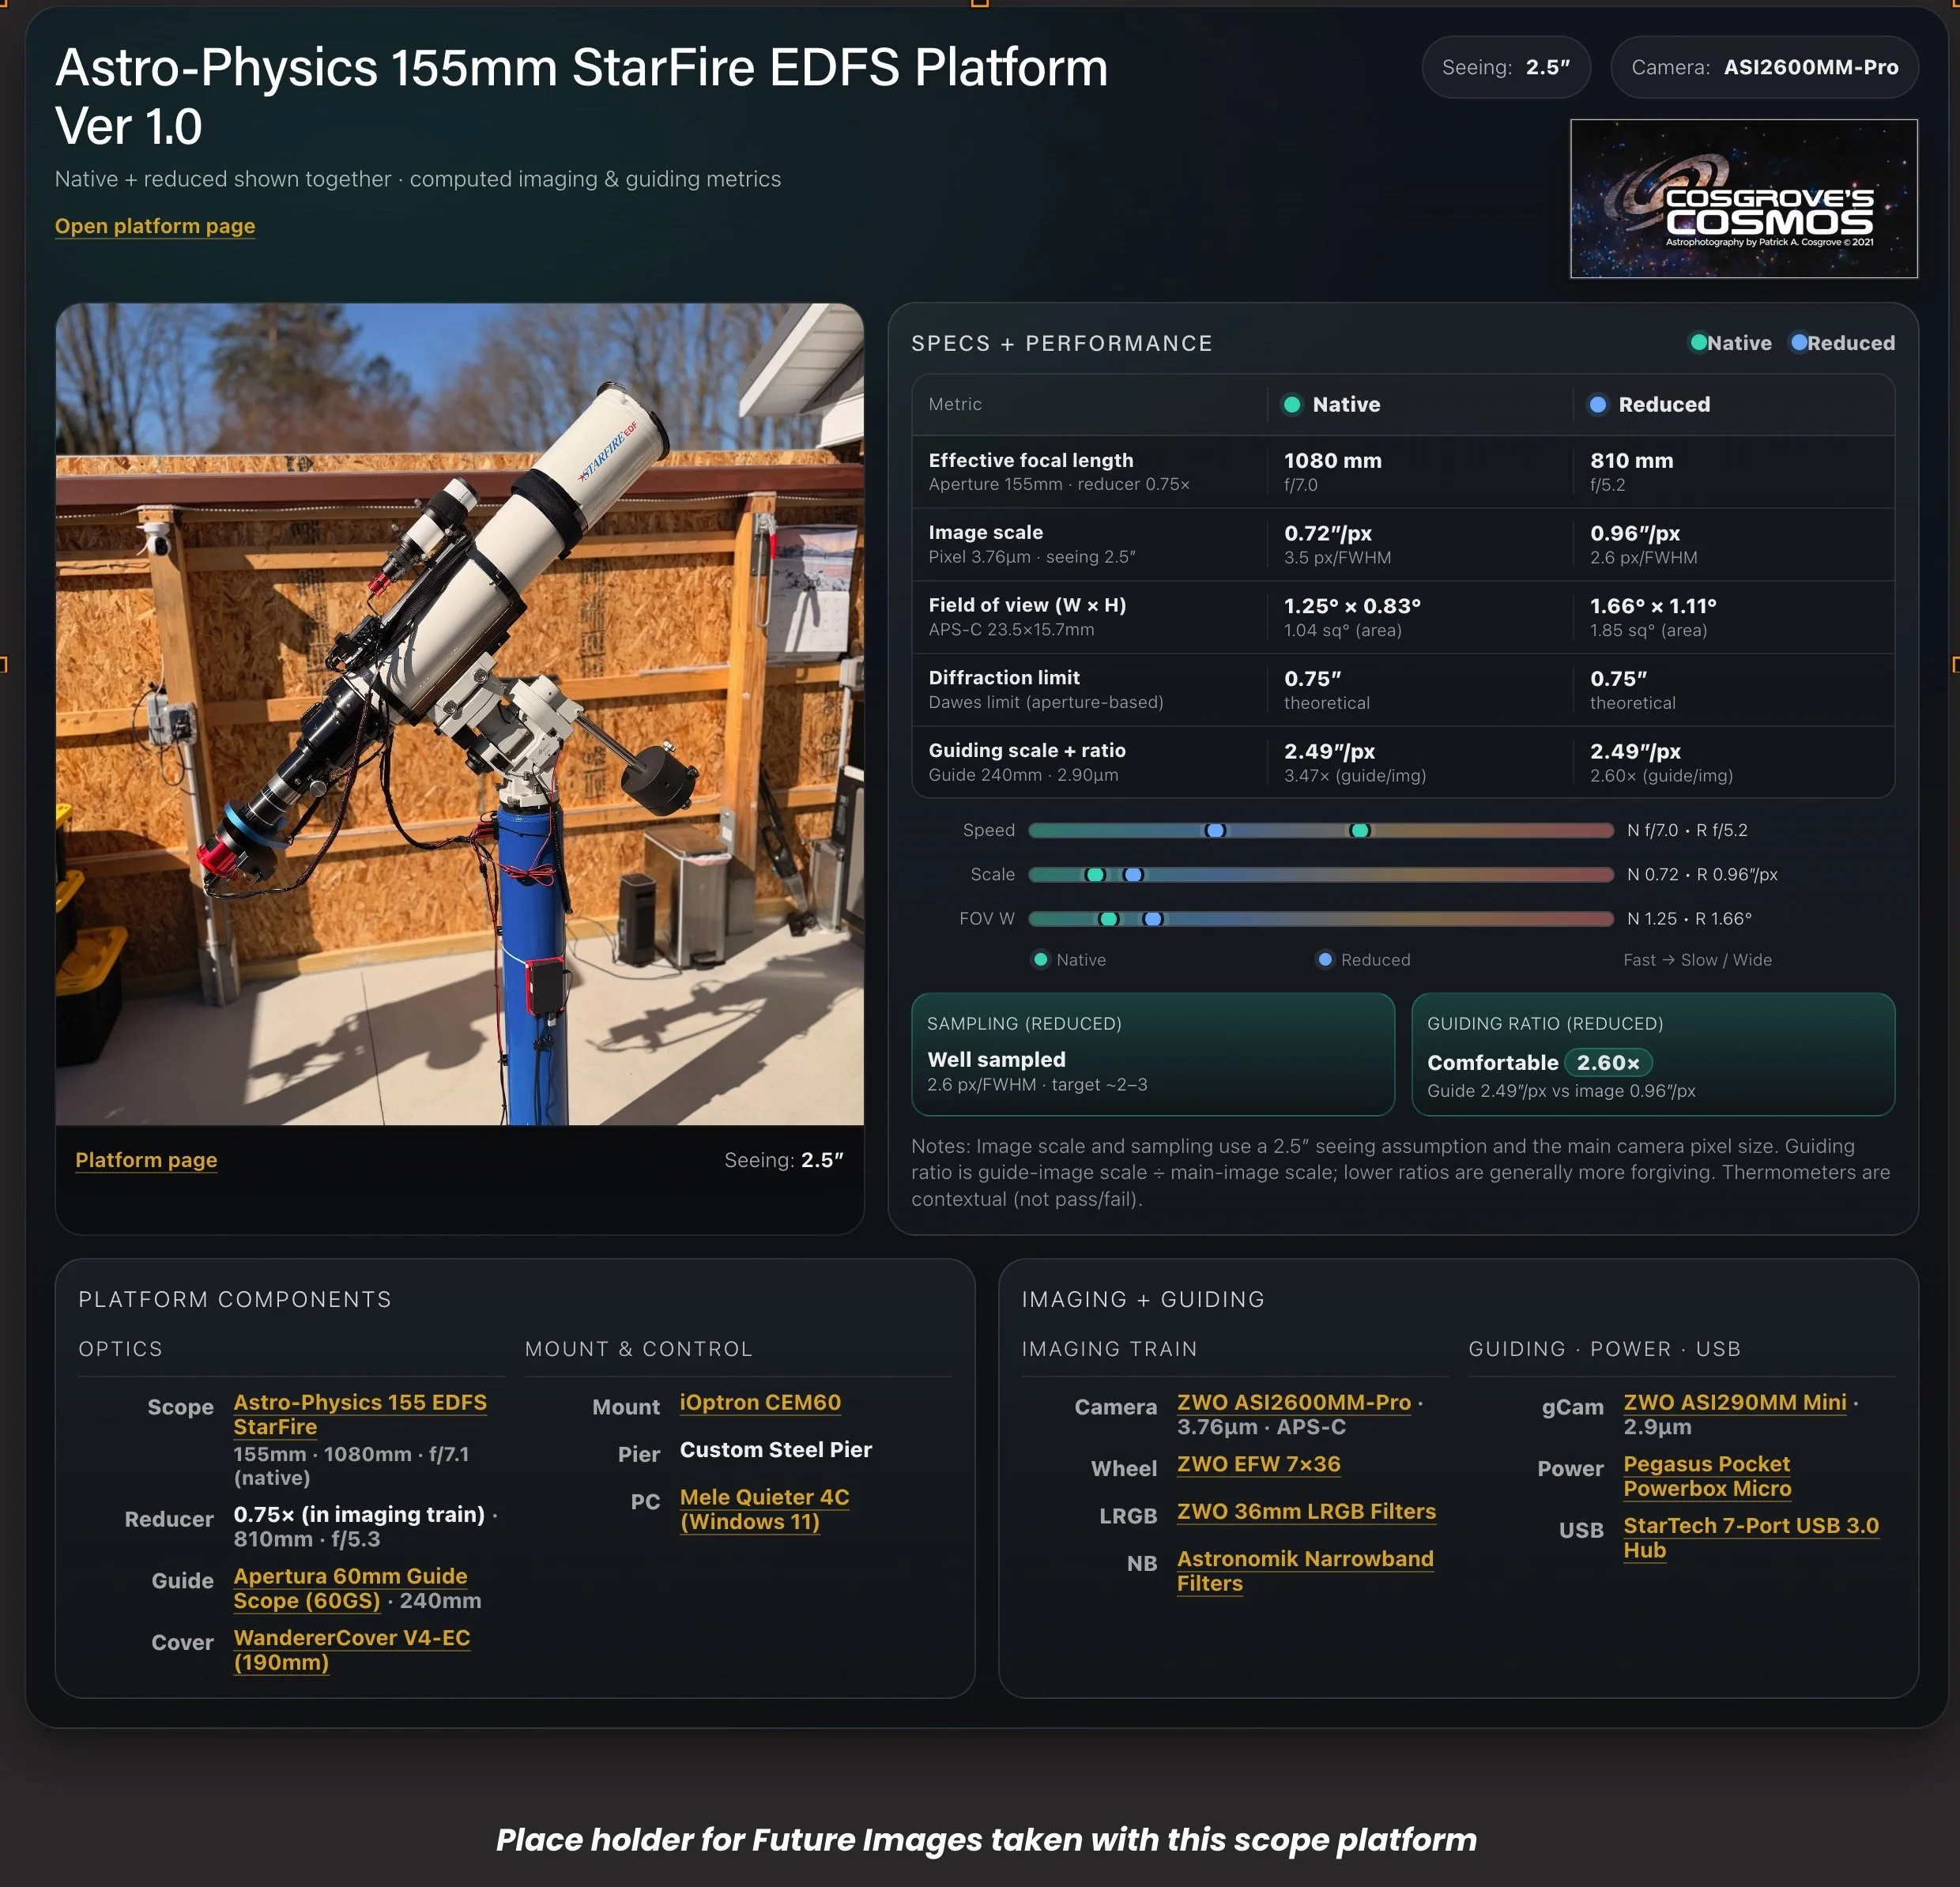Click the Seeing 2.5″ chip in the header
The image size is (1960, 1887).
pyautogui.click(x=1506, y=67)
